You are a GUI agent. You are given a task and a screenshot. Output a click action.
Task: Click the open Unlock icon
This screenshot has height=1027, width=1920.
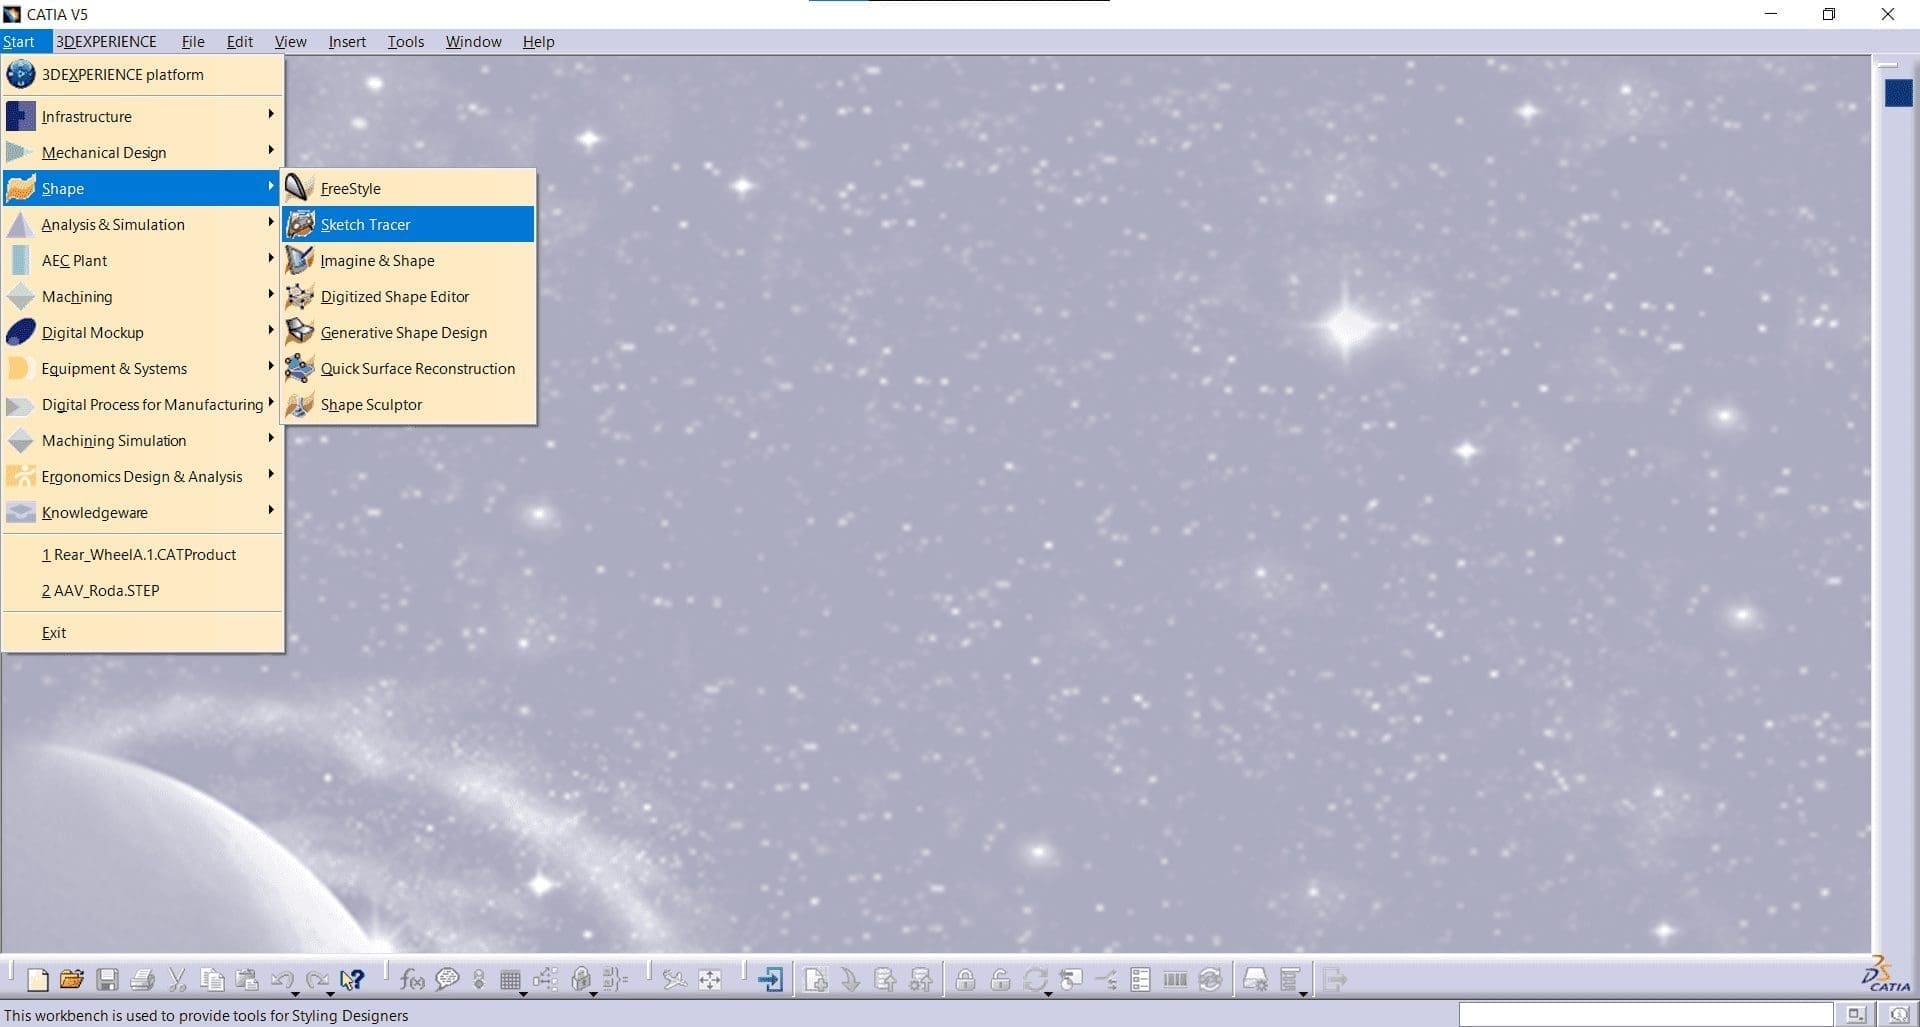coord(1000,980)
